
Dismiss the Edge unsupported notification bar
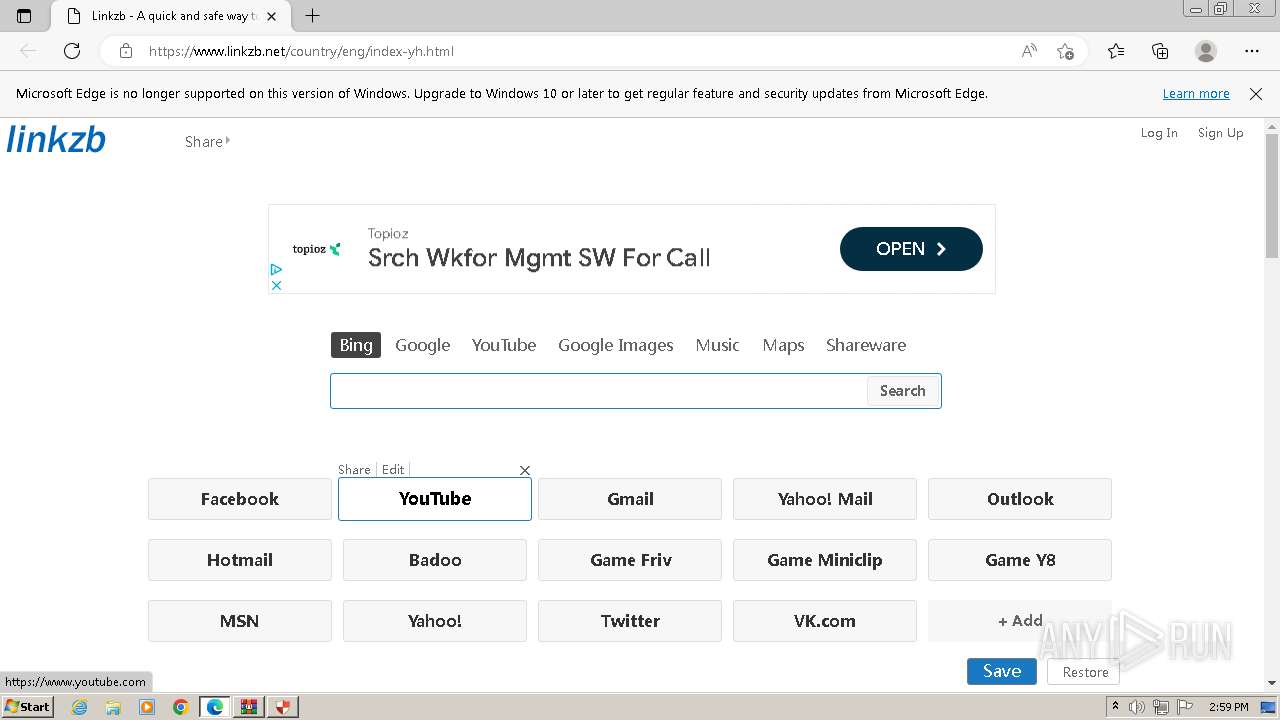pyautogui.click(x=1256, y=94)
